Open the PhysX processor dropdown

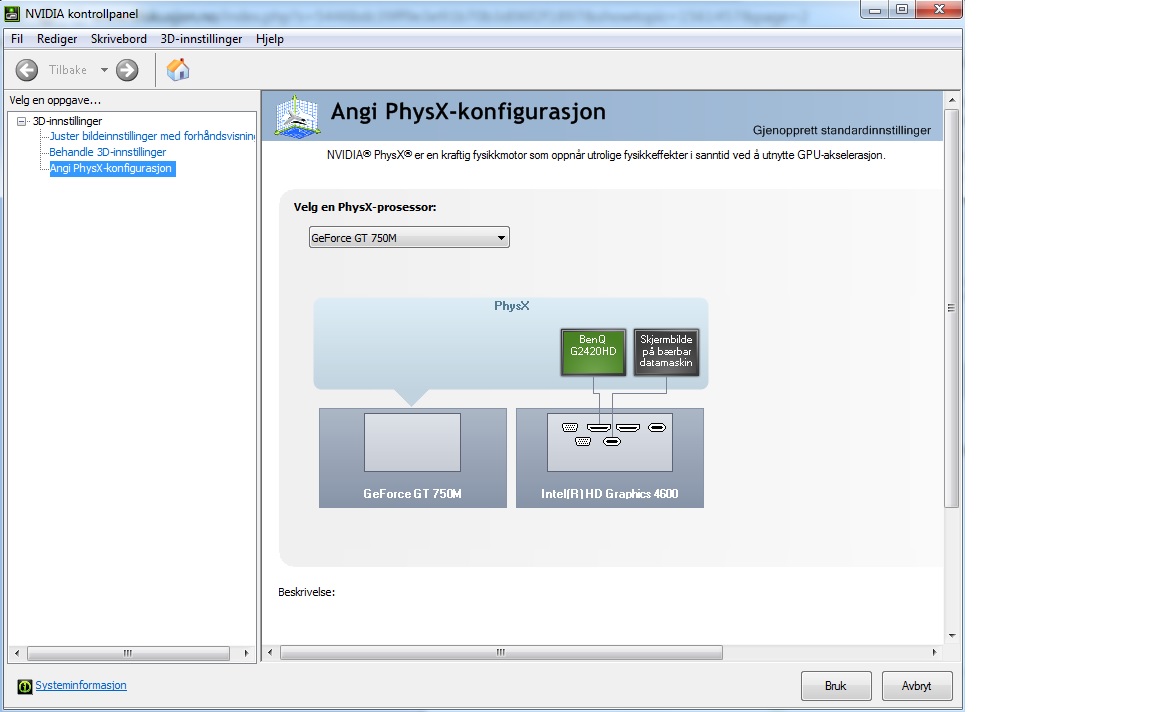coord(409,237)
